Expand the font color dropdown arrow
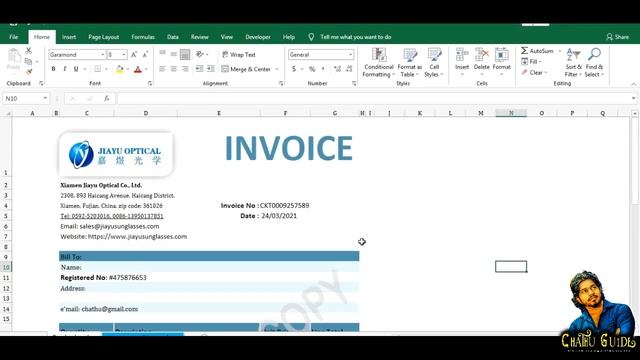Image resolution: width=640 pixels, height=360 pixels. coord(146,69)
